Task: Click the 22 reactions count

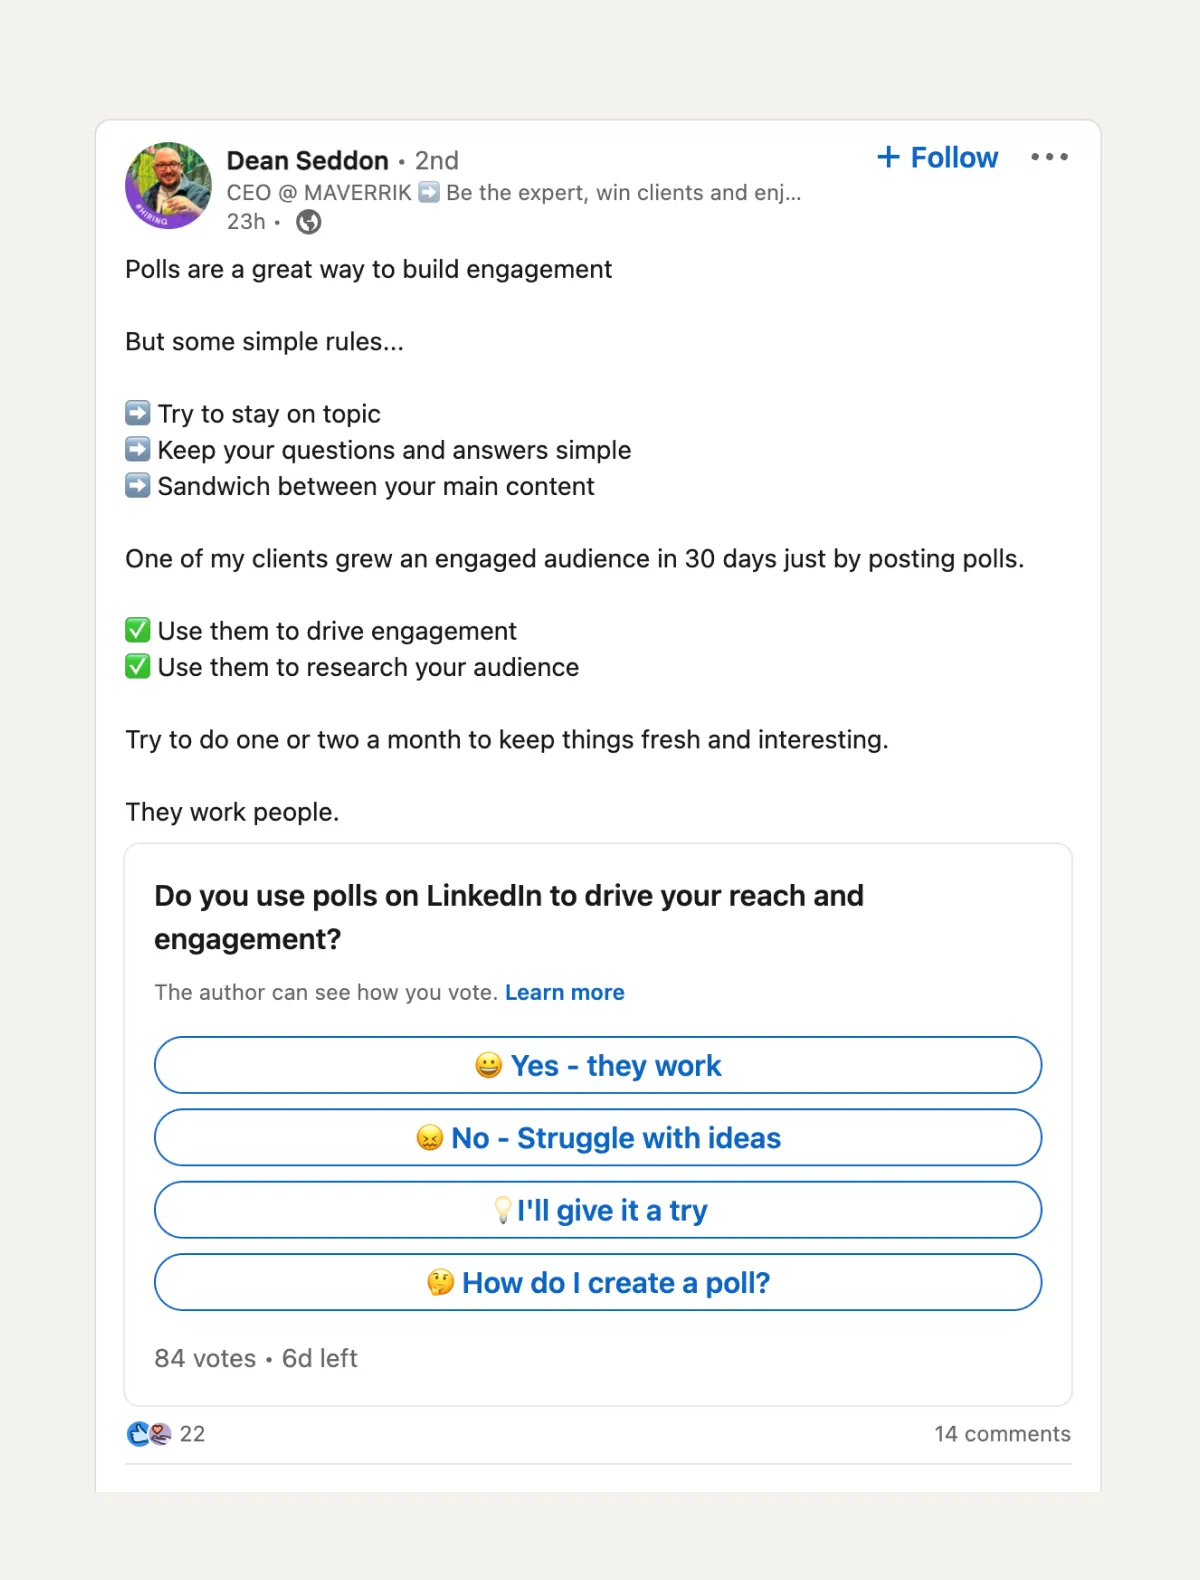Action: (x=191, y=1434)
